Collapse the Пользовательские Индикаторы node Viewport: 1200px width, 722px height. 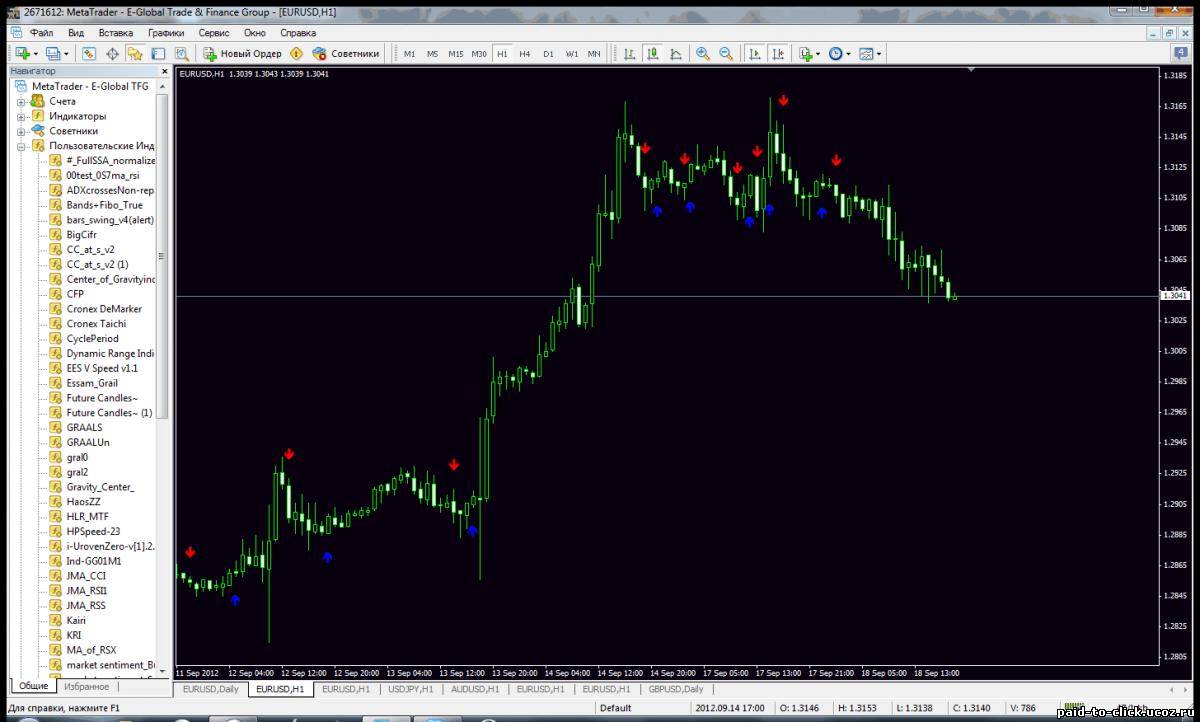coord(21,146)
